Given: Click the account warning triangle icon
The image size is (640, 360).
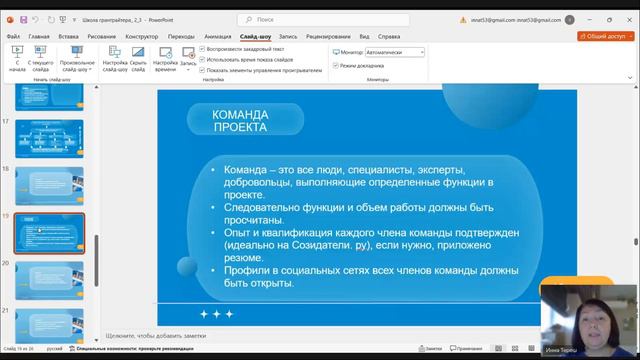Looking at the screenshot, I should point(463,20).
